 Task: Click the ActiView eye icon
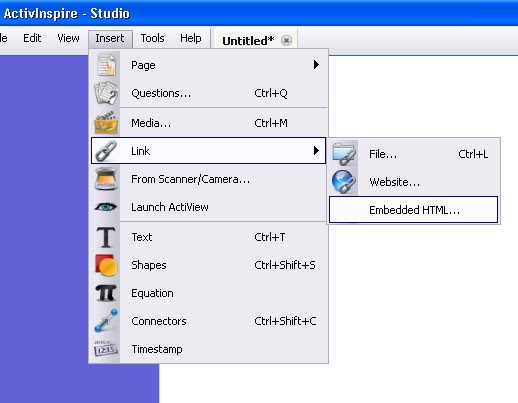coord(106,207)
